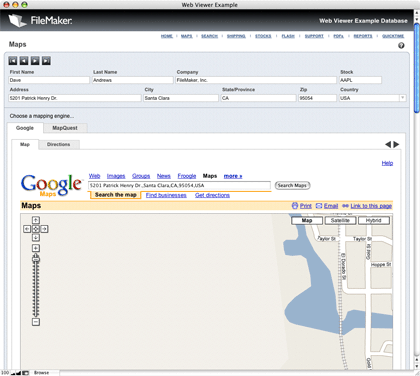The height and width of the screenshot is (376, 420).
Task: Click the status bar layout mode icon
Action: click(x=26, y=373)
